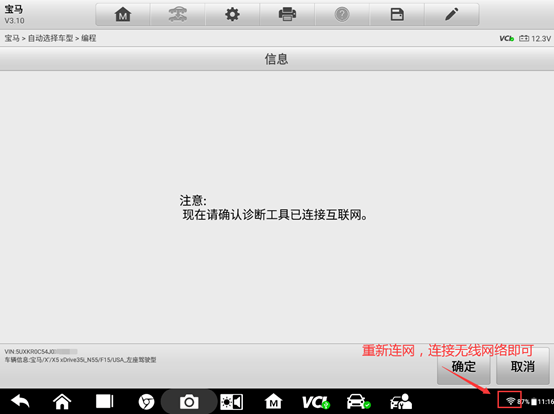Click the 车辆信息 X5 xDrive35i line

[80, 360]
